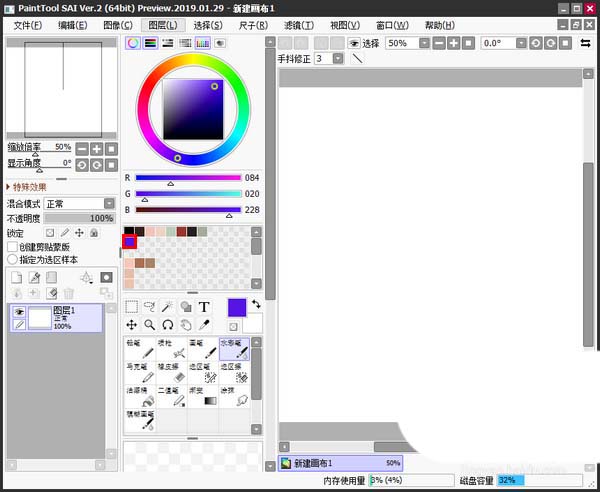Choose the 油漆桶 paint bucket tool

tap(140, 397)
